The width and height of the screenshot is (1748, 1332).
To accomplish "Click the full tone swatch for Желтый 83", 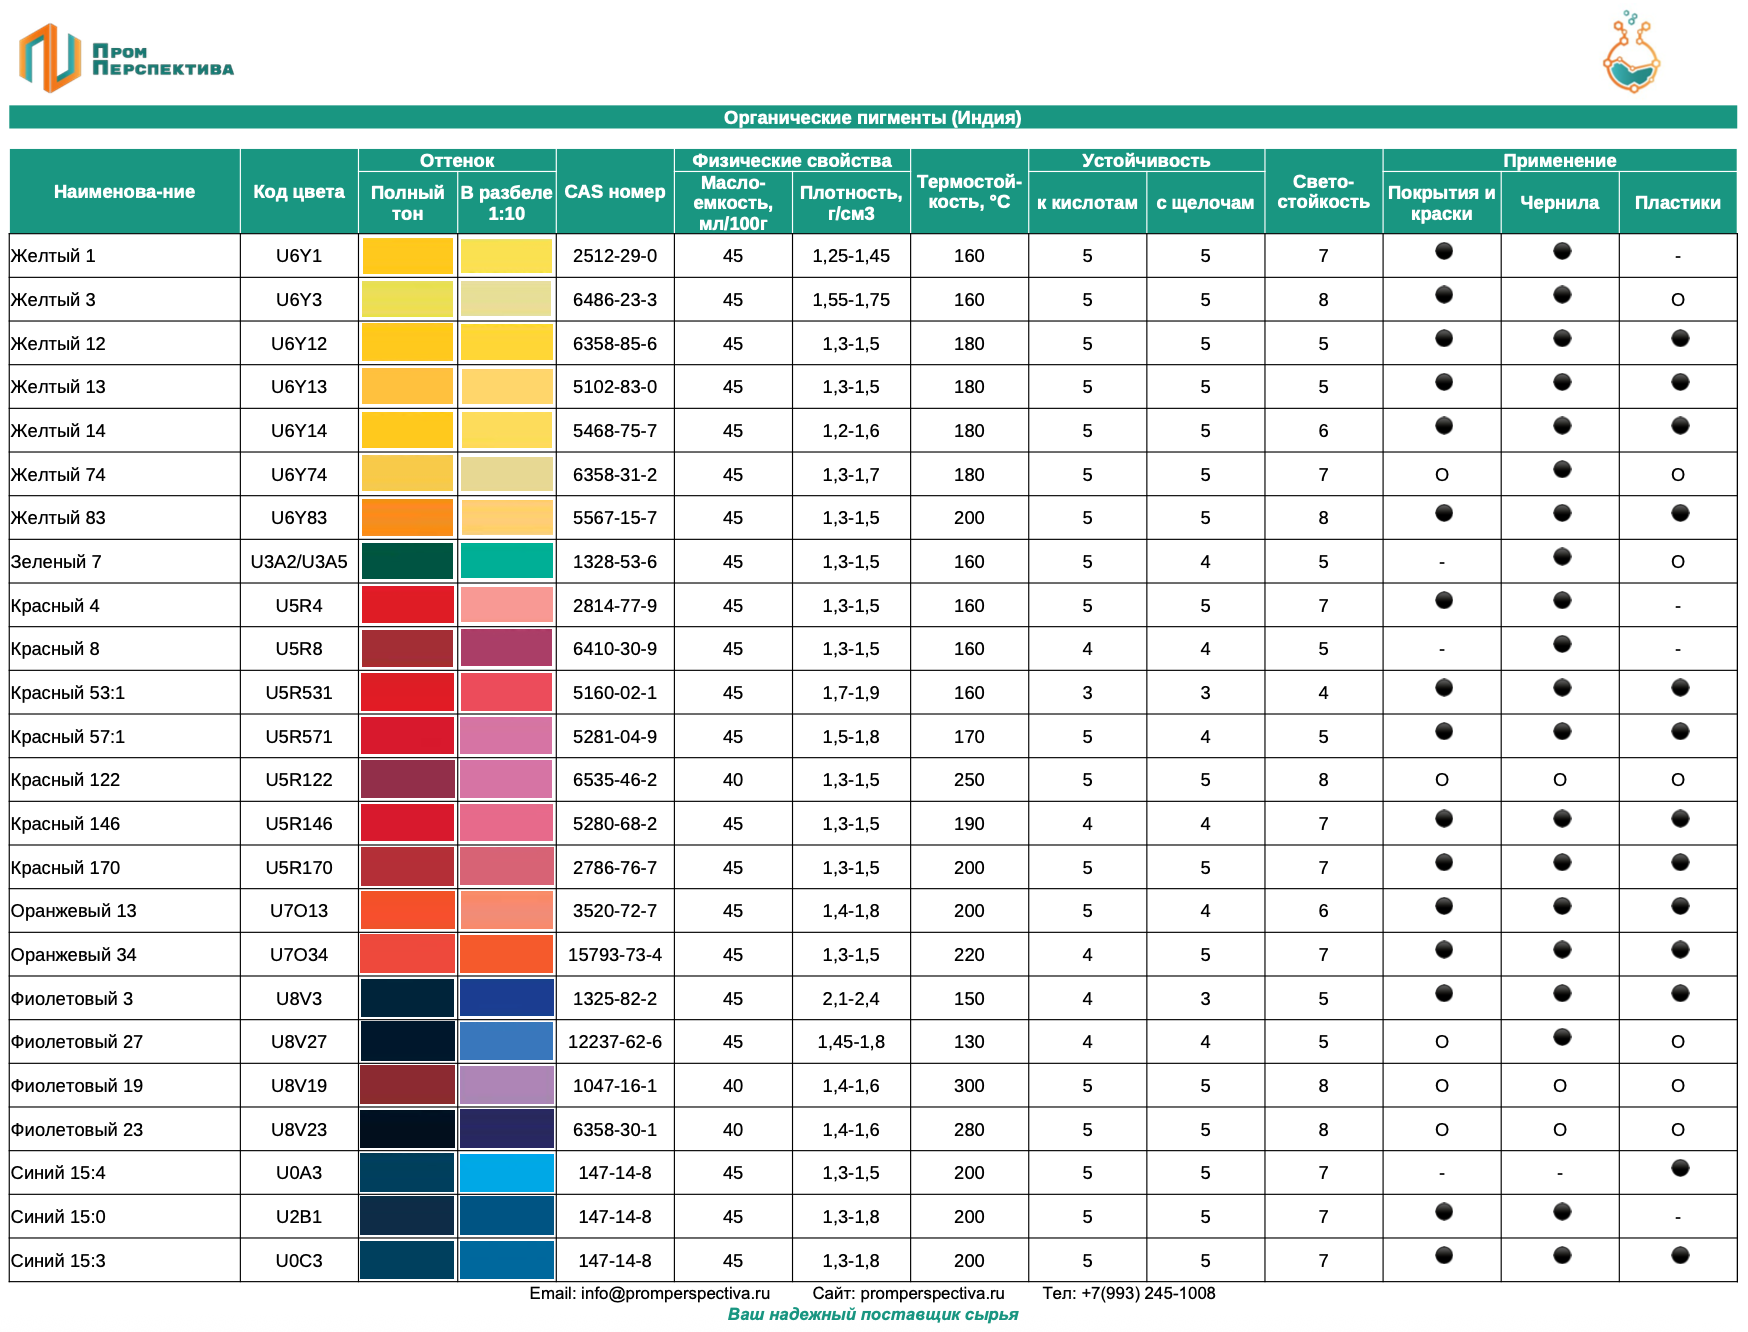I will (407, 518).
